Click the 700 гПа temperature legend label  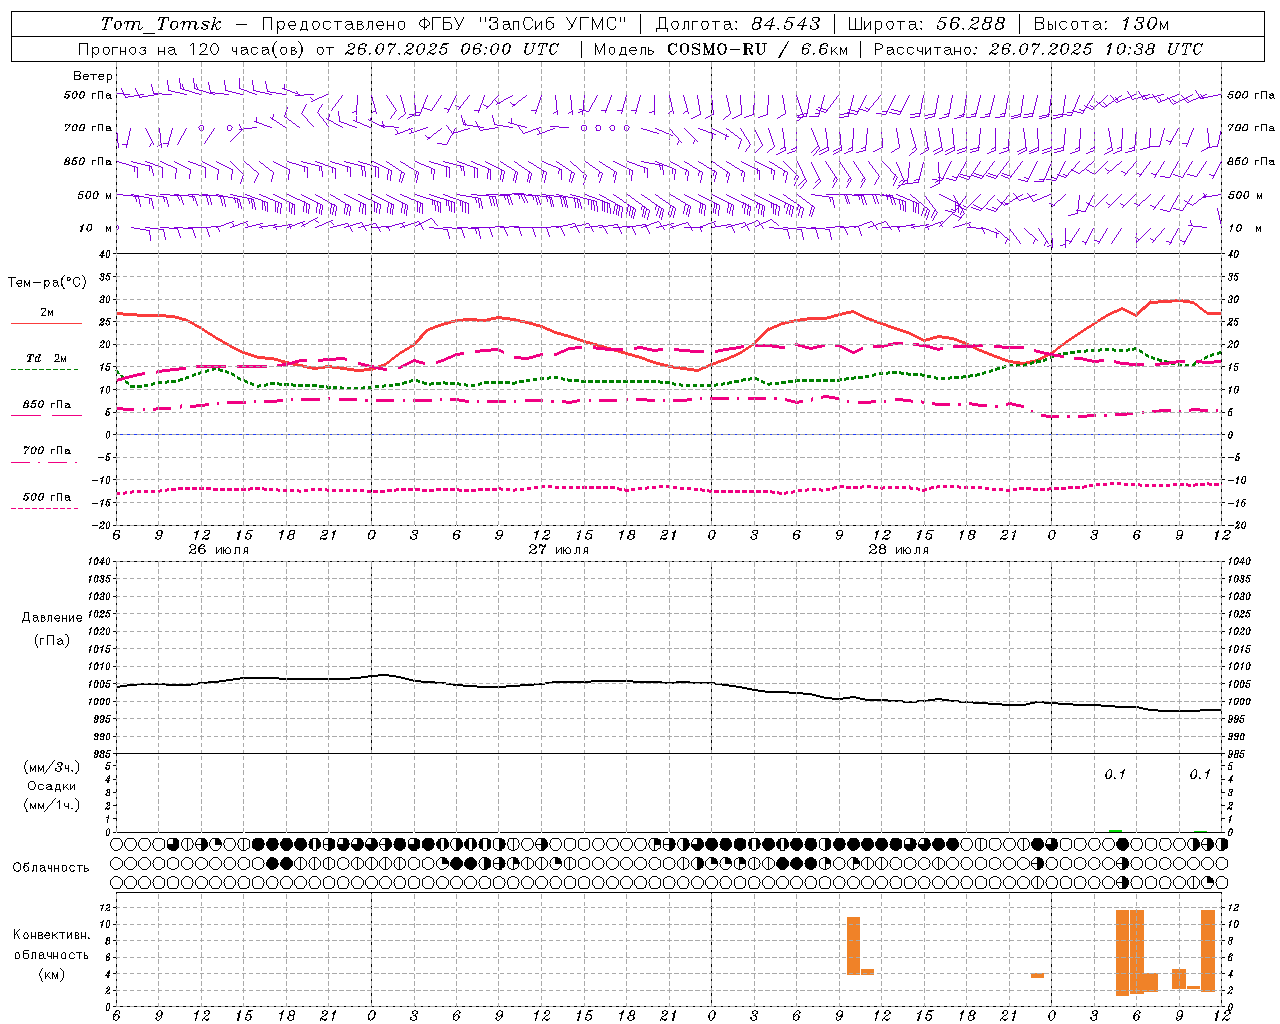(47, 451)
